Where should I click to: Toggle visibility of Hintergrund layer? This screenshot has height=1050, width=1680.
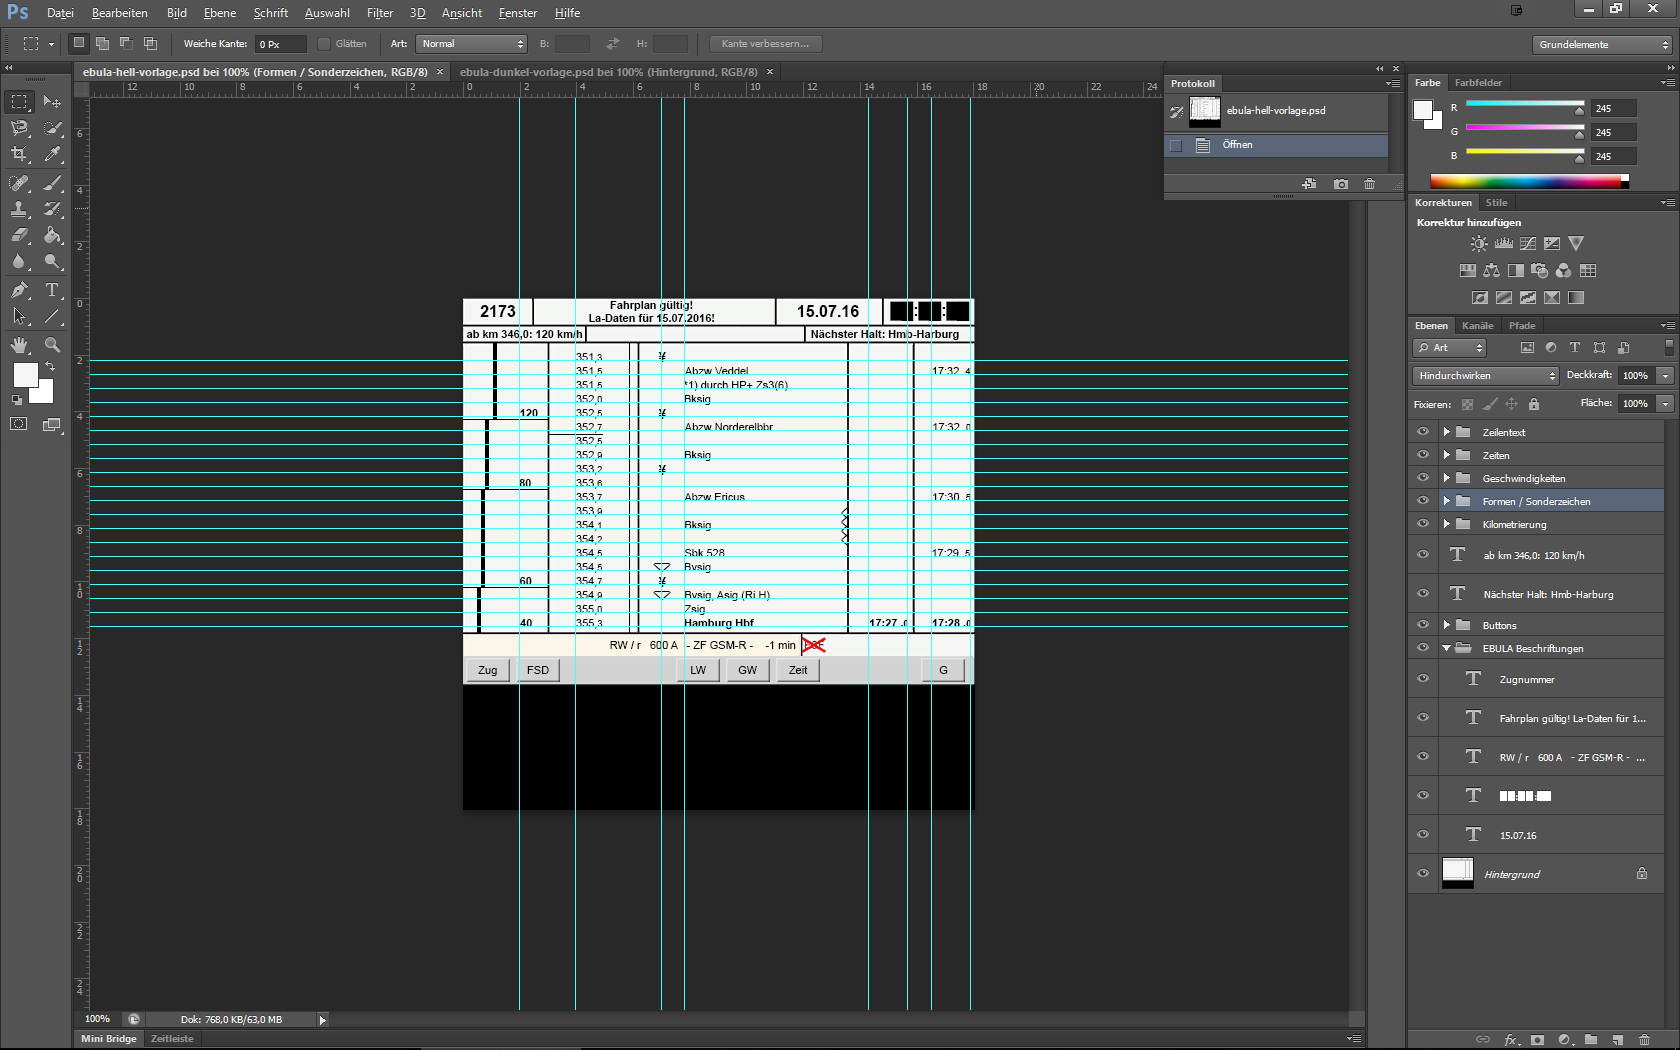click(1423, 873)
